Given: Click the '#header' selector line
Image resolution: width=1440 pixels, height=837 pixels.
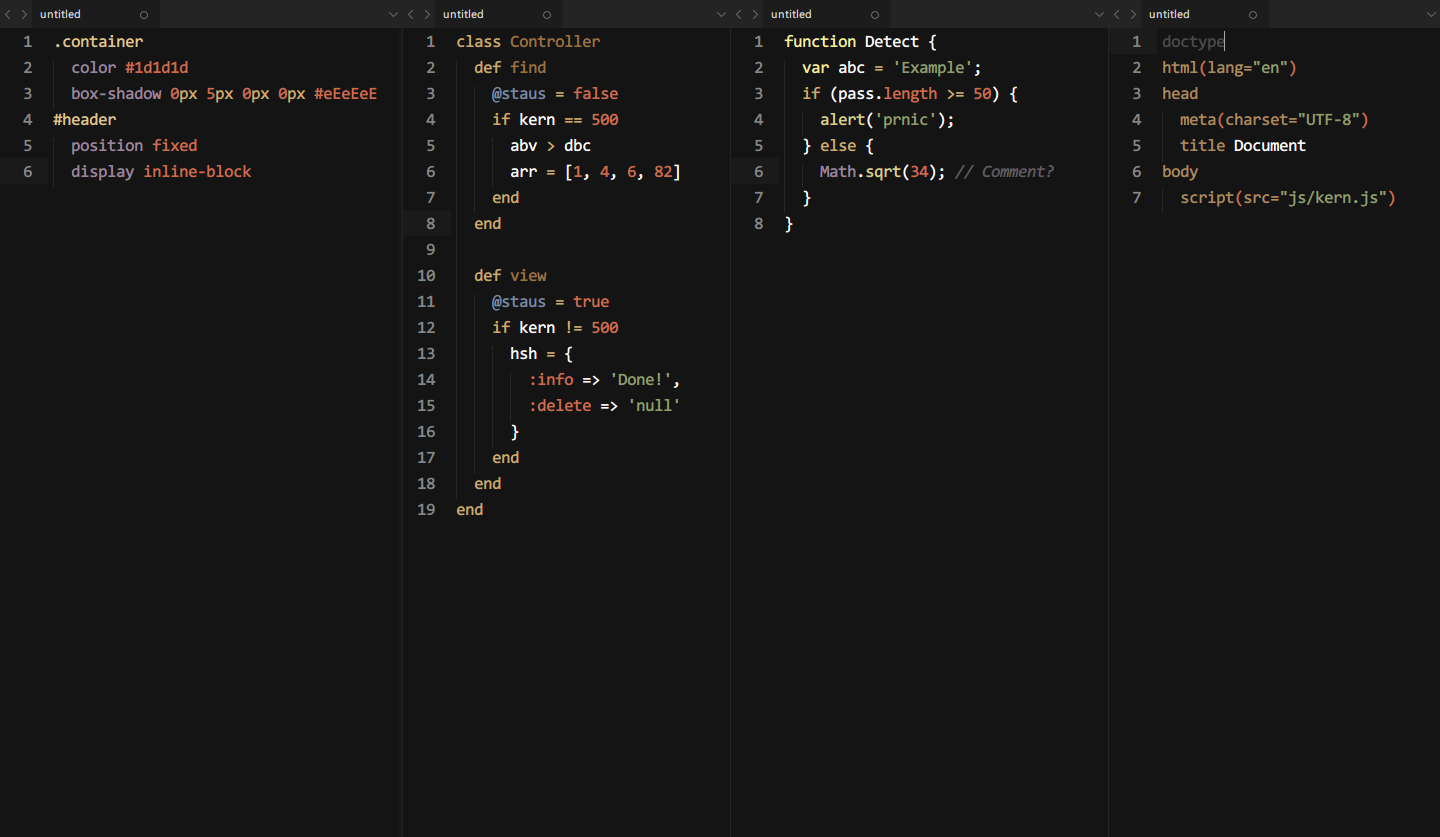Looking at the screenshot, I should pyautogui.click(x=84, y=120).
